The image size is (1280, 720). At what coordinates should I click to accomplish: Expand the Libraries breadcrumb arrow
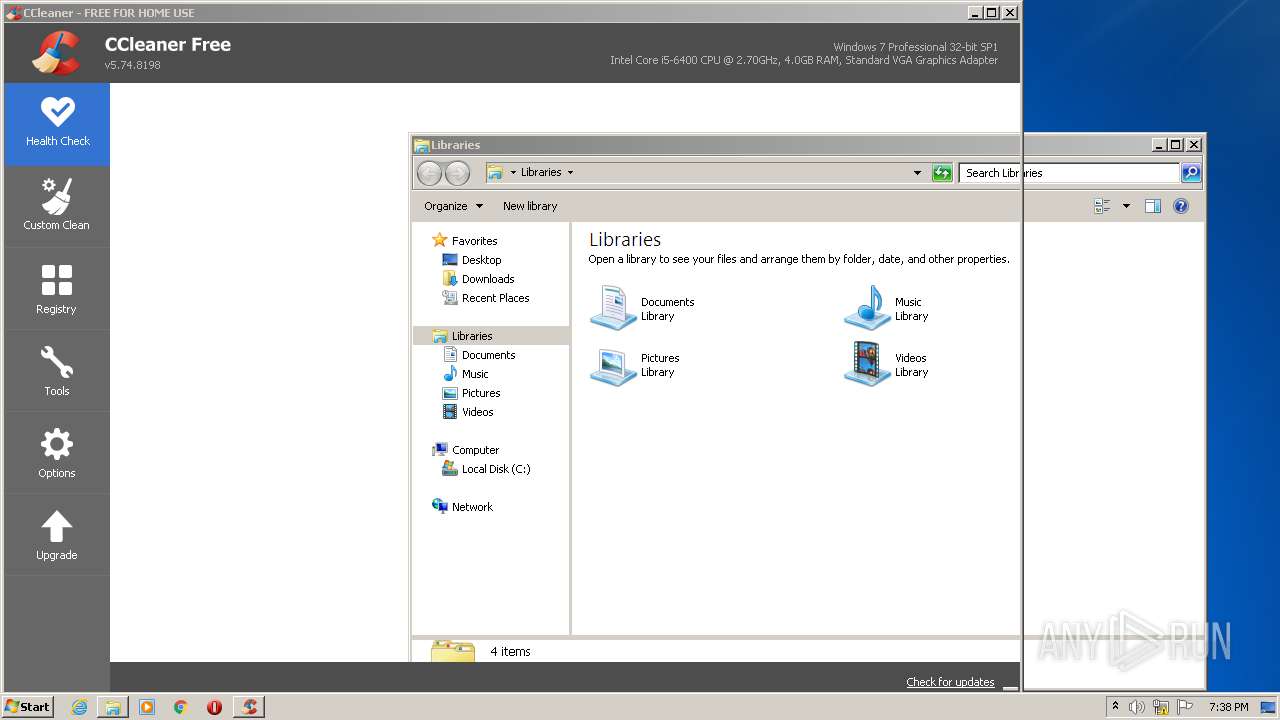click(570, 173)
